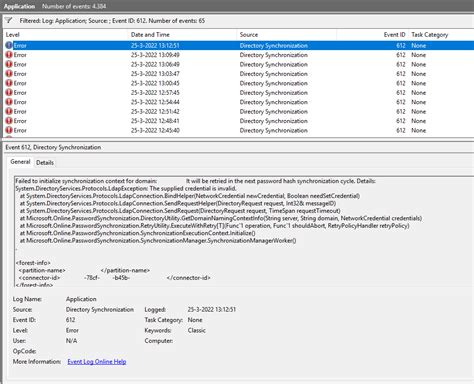Click the filter funnel icon
The width and height of the screenshot is (474, 384).
[x=9, y=21]
